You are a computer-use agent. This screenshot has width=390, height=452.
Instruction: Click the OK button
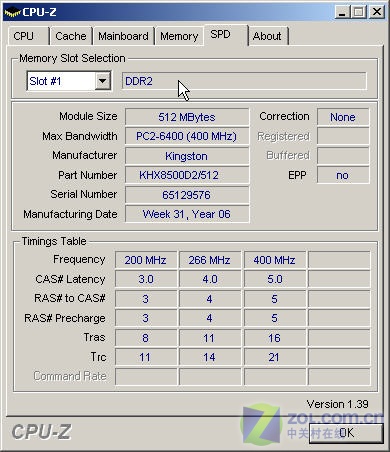pos(346,433)
